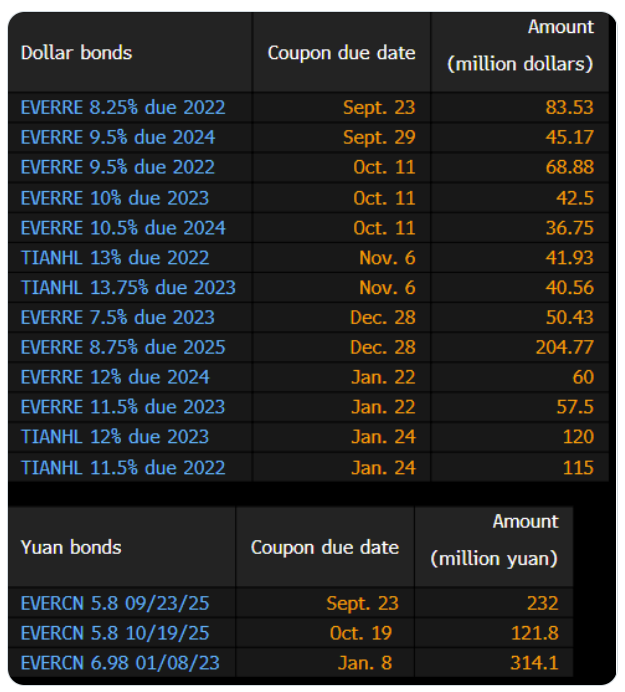Viewport: 625px width, 692px height.
Task: Select the EVERRE 9.5% due 2022 bond
Action: tap(118, 167)
